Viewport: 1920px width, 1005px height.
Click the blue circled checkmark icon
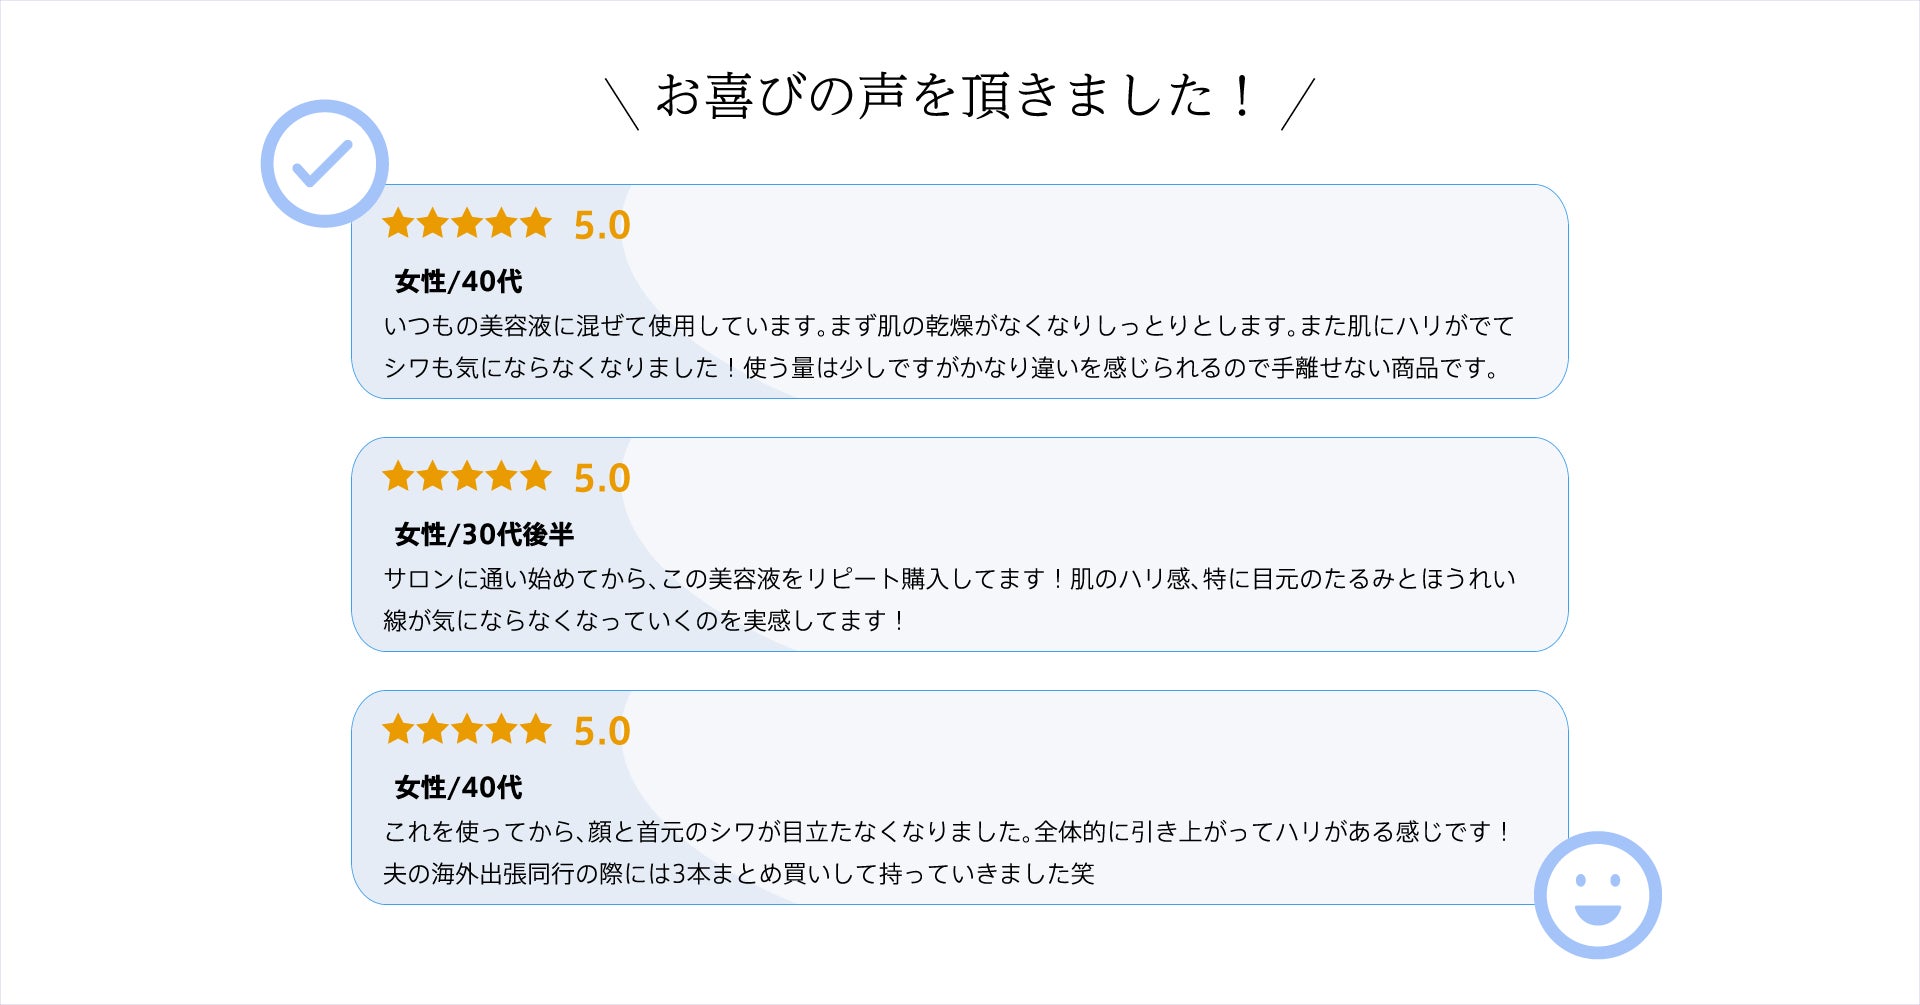pyautogui.click(x=324, y=163)
